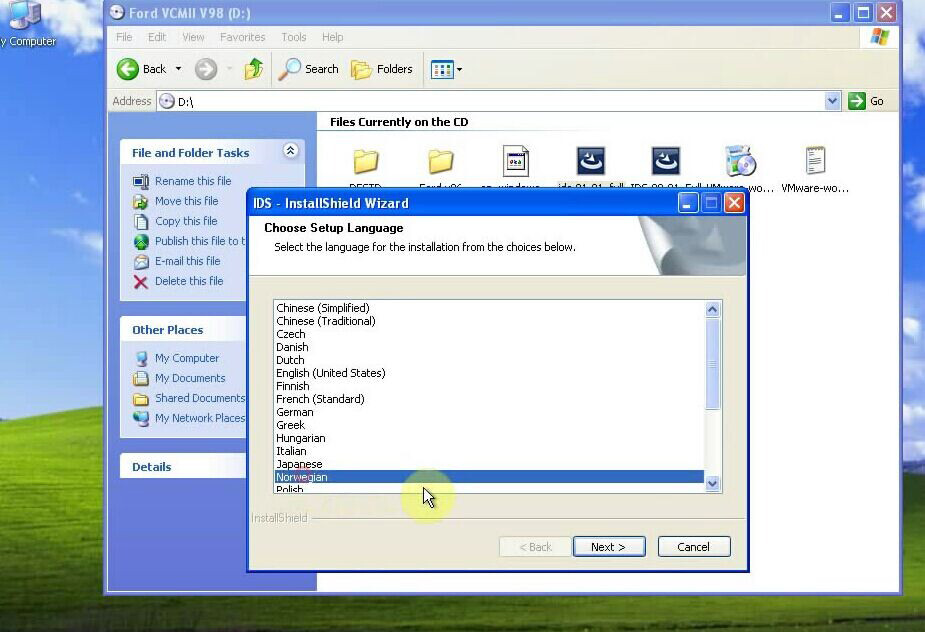Select Hungarian in language list
Image resolution: width=925 pixels, height=632 pixels.
click(x=490, y=438)
